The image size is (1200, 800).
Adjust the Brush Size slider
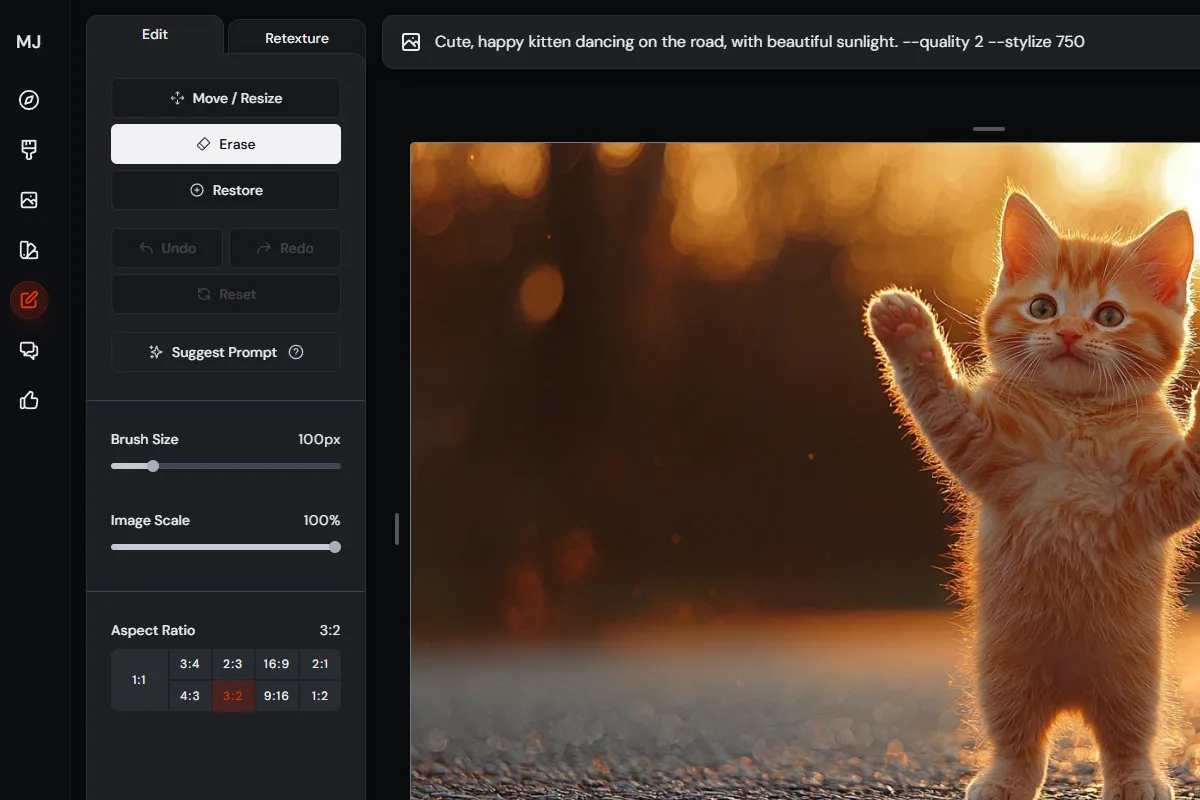tap(226, 466)
